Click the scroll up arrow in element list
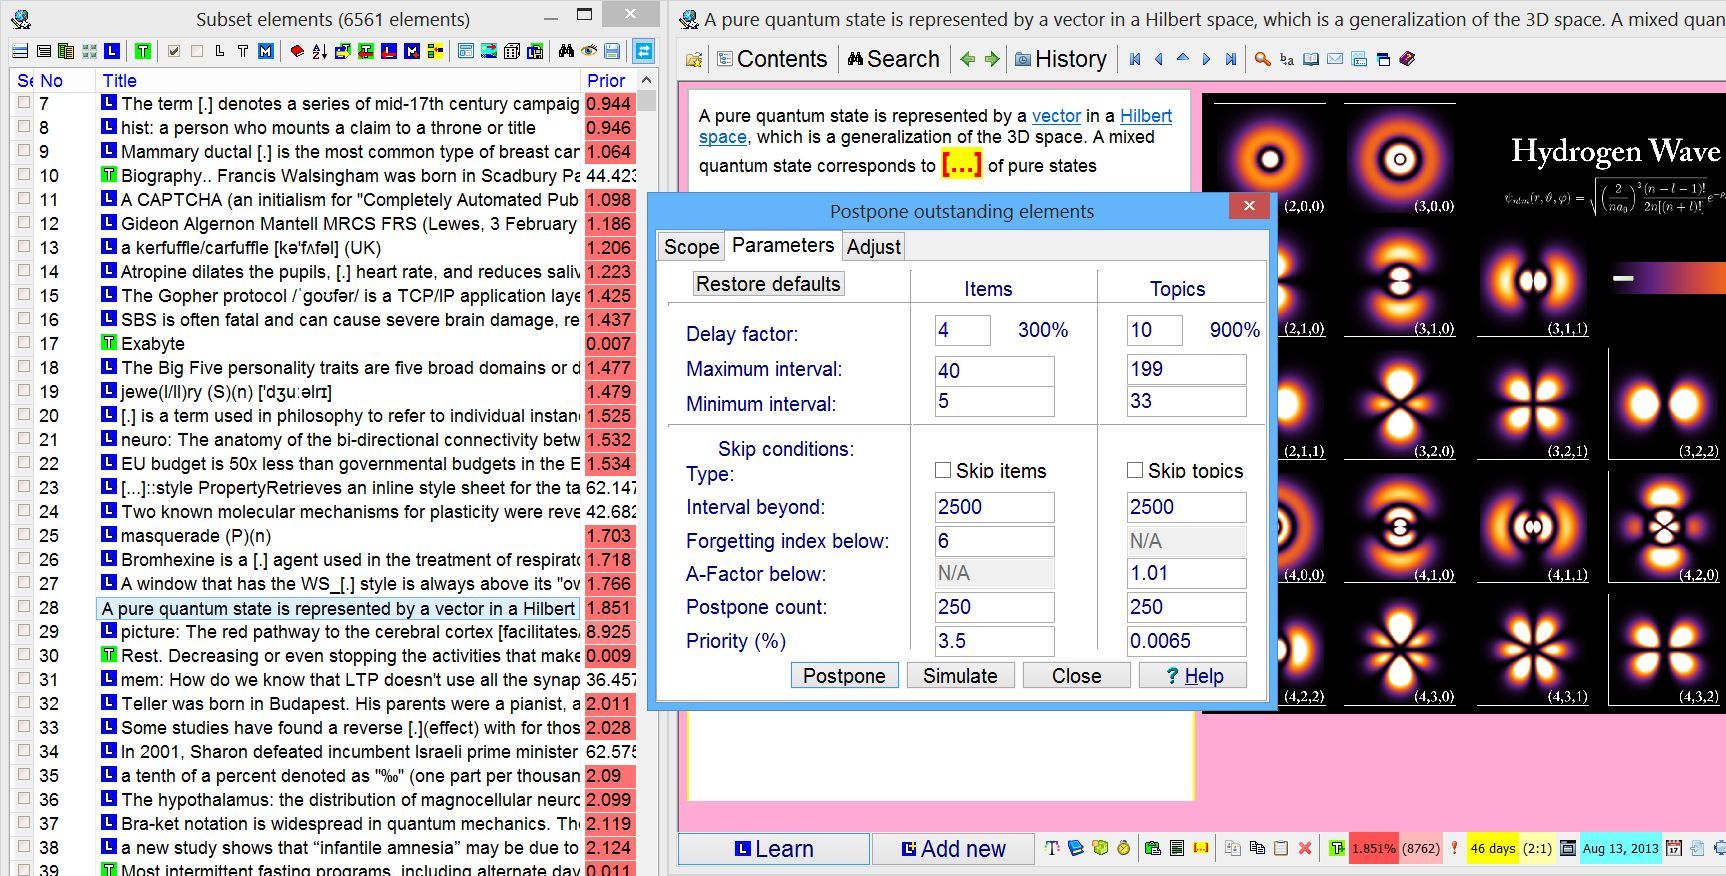 (647, 80)
